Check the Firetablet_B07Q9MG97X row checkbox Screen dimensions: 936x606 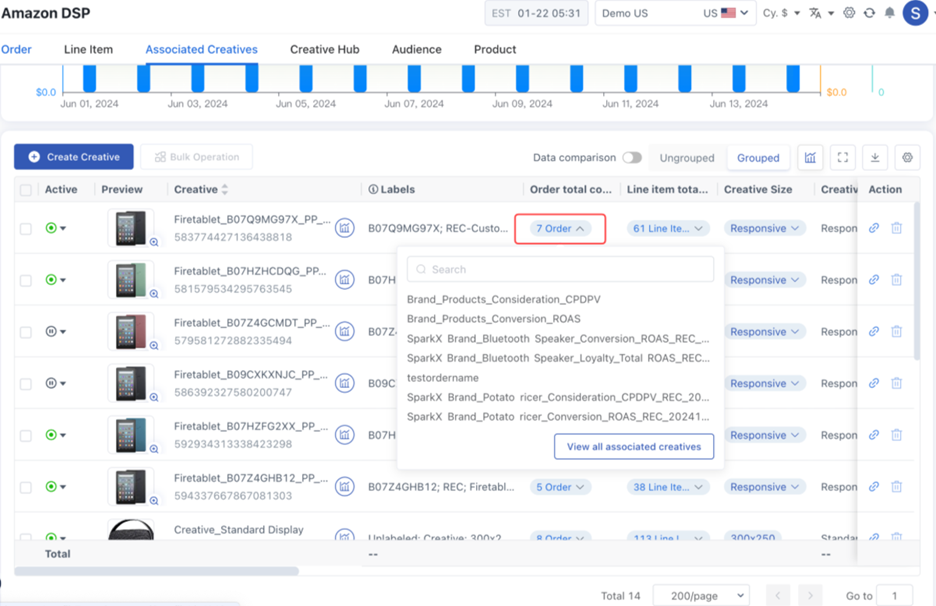[26, 228]
